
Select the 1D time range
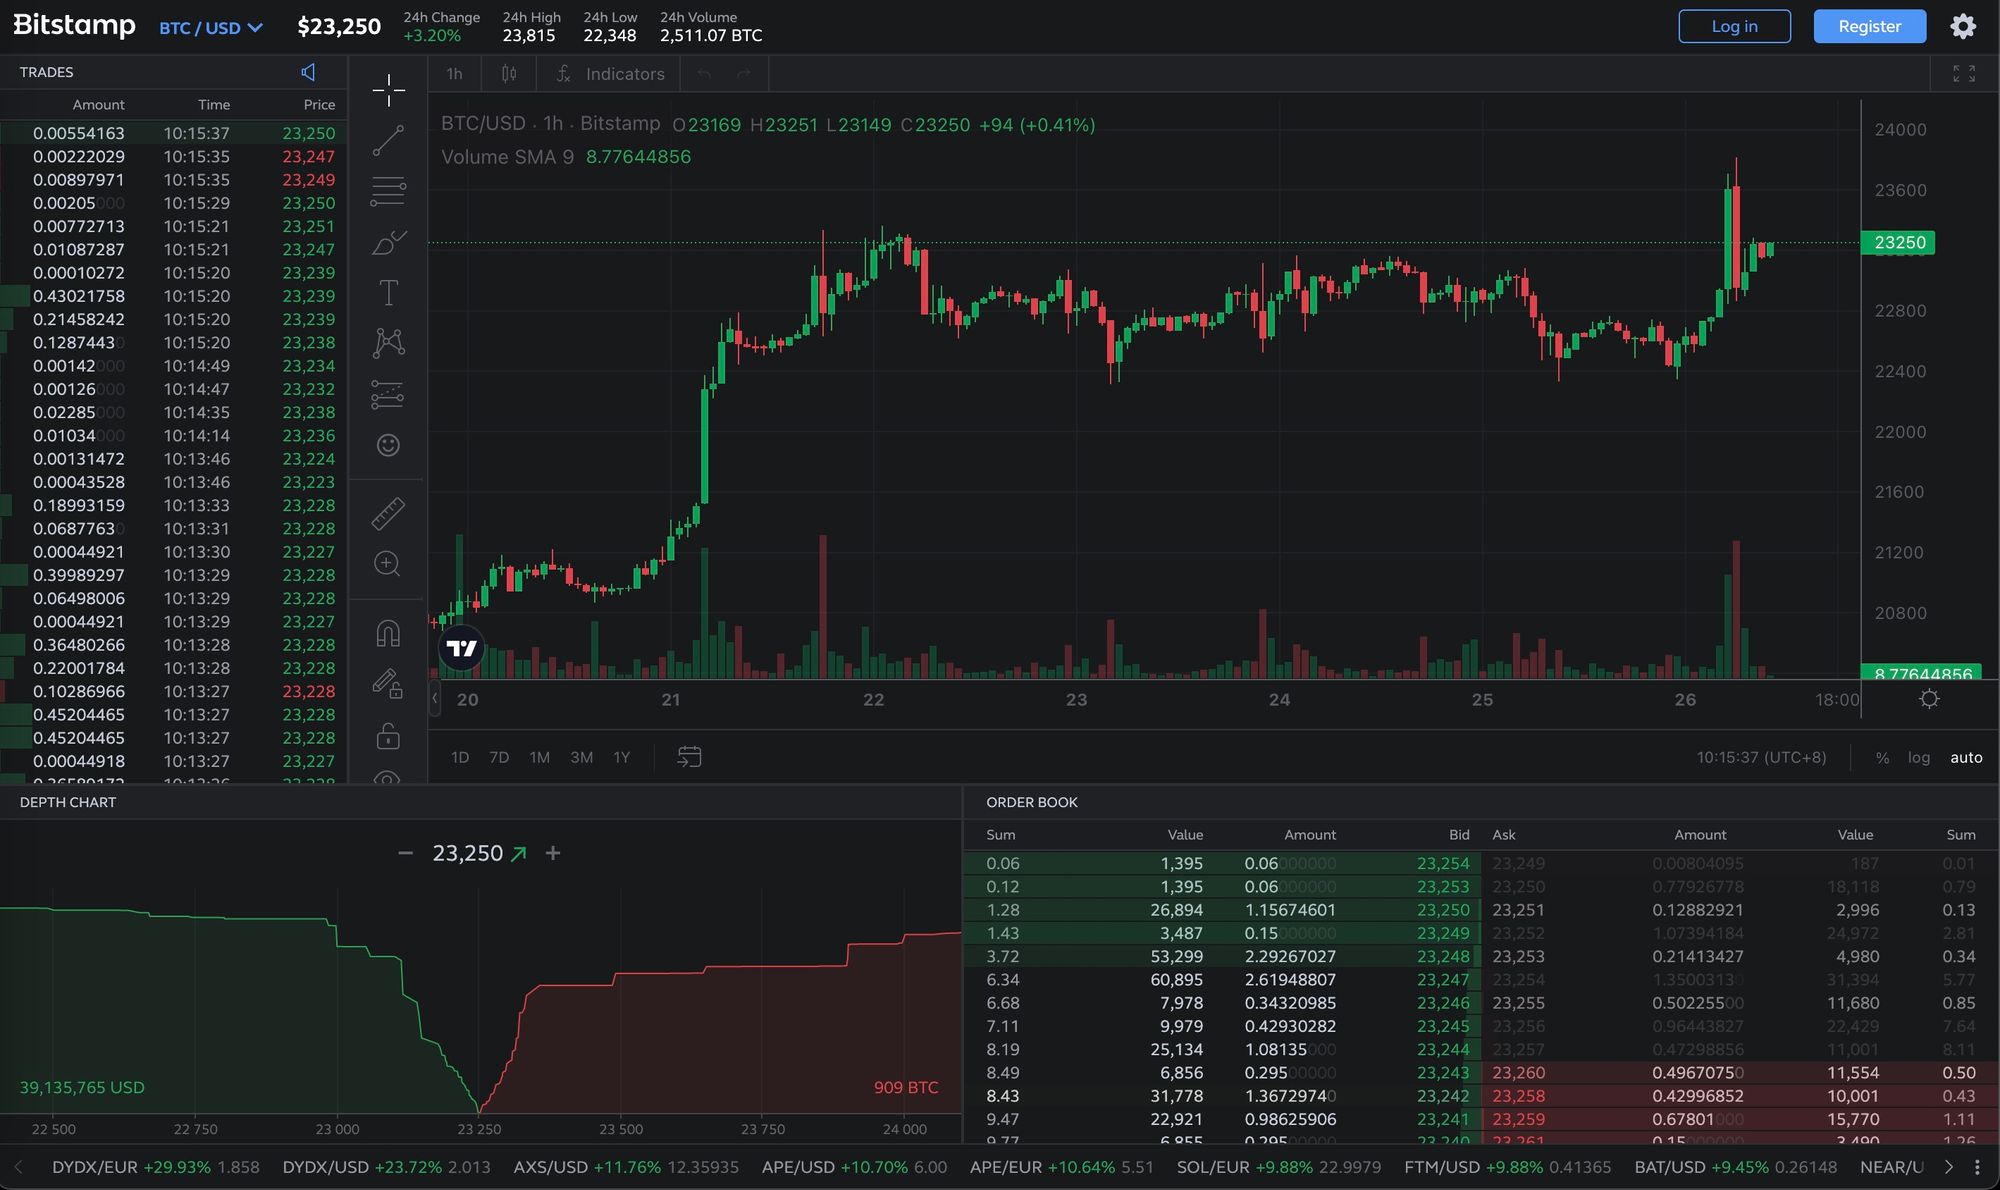click(x=460, y=757)
